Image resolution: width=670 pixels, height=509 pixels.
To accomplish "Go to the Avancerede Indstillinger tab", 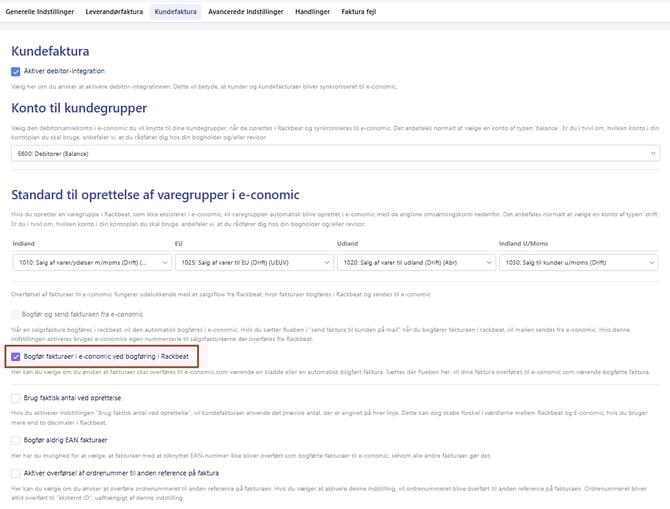I will (246, 12).
